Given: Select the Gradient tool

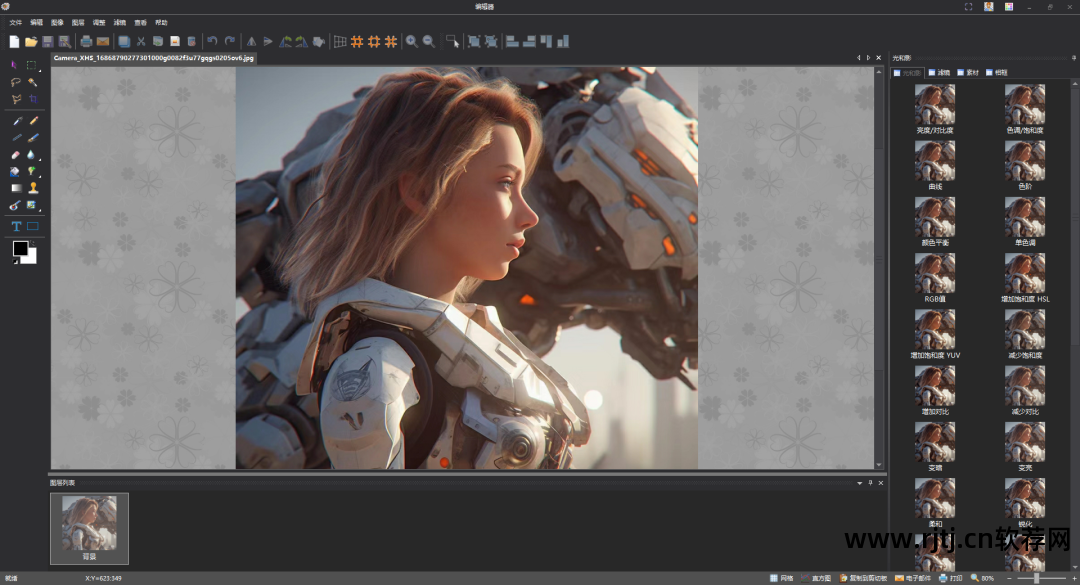Looking at the screenshot, I should click(x=16, y=188).
